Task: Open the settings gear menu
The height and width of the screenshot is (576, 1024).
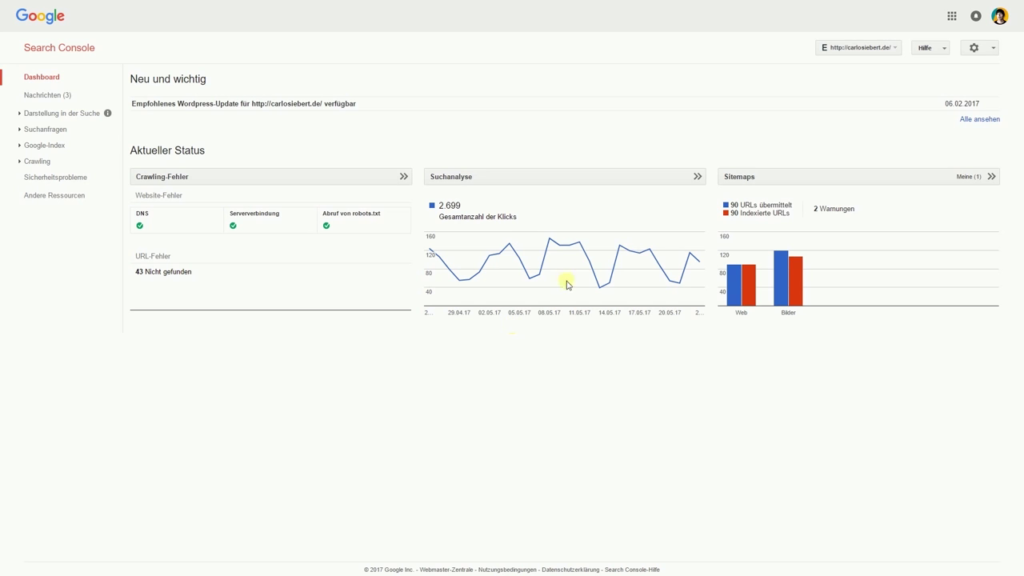Action: [979, 48]
